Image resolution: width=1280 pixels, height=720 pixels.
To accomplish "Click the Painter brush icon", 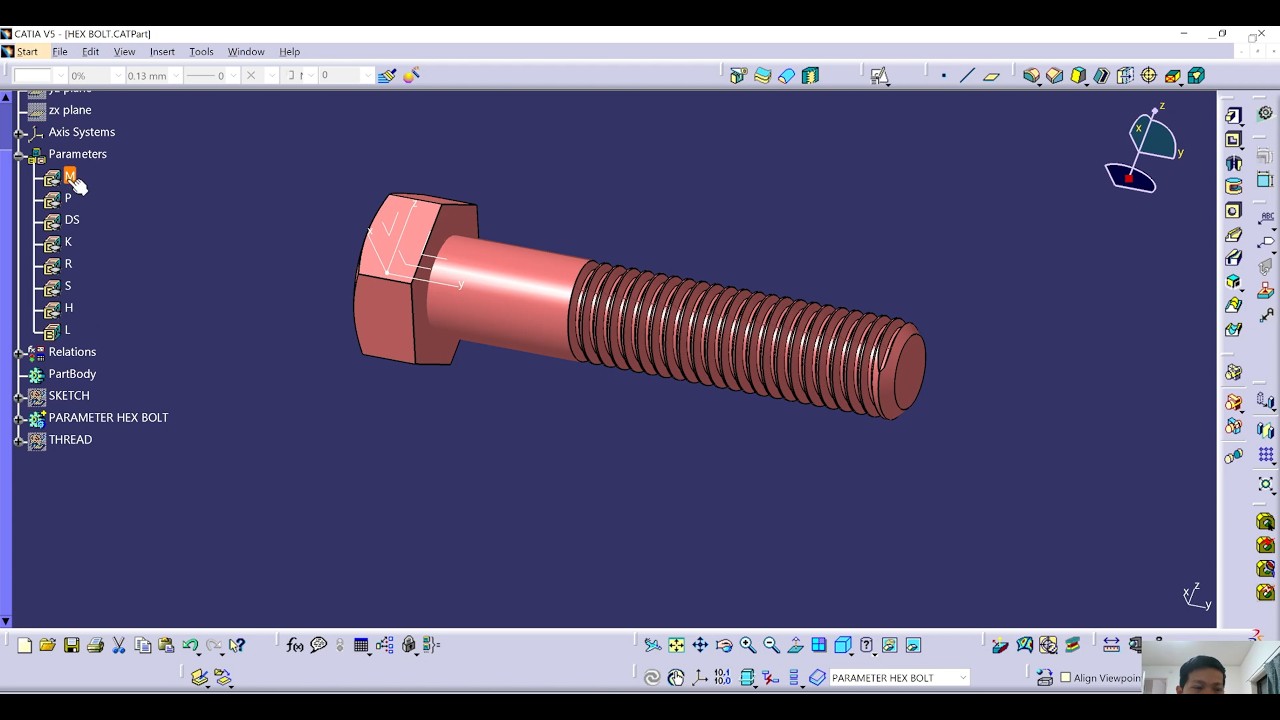I will (387, 75).
